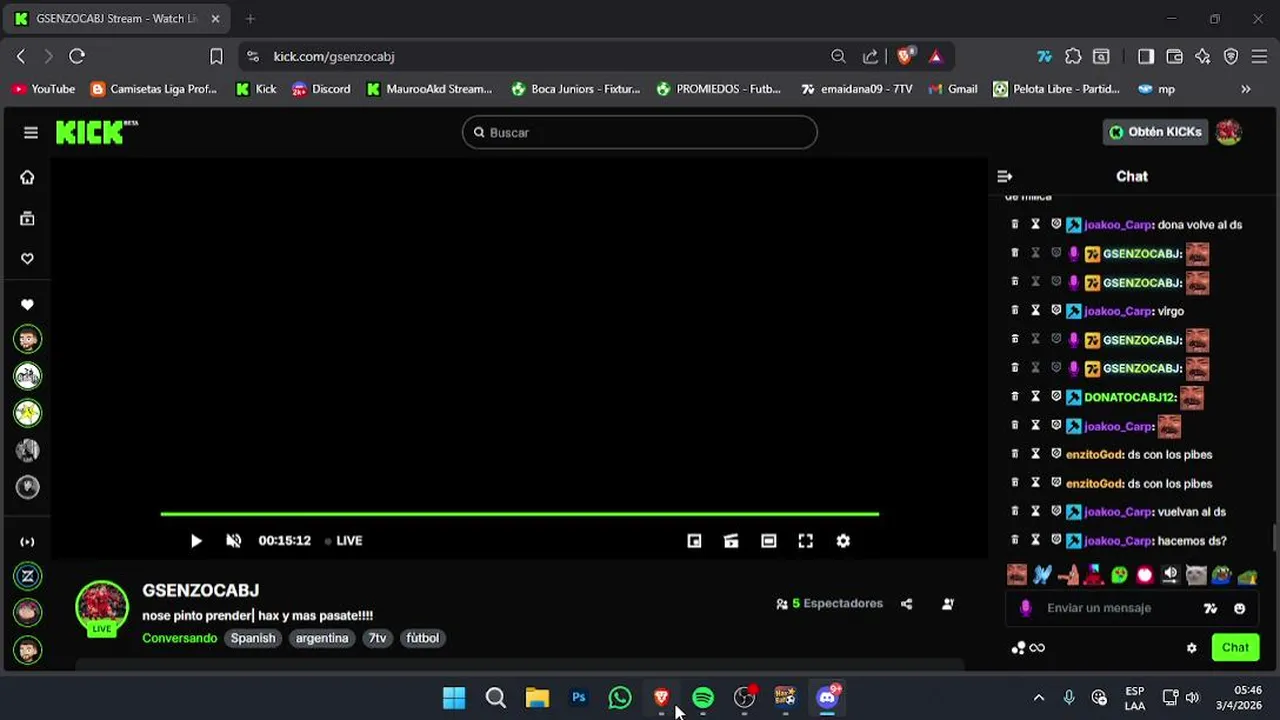
Task: Open a new browser tab
Action: click(x=250, y=18)
